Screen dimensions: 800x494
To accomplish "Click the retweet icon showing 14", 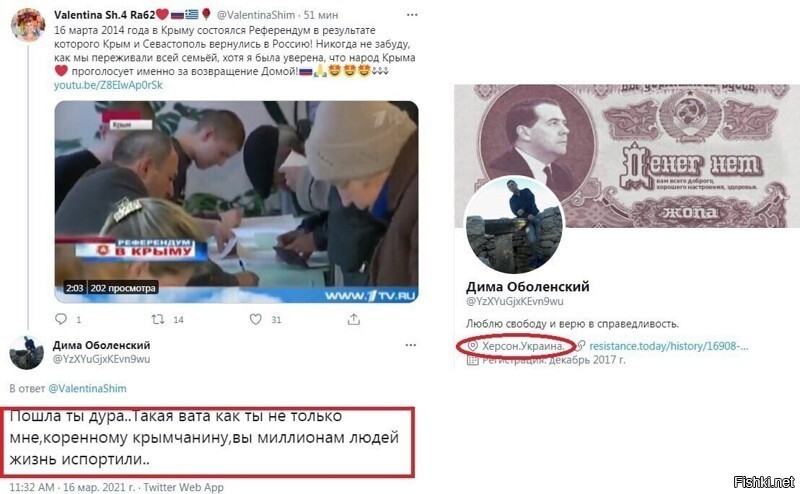I will (158, 319).
